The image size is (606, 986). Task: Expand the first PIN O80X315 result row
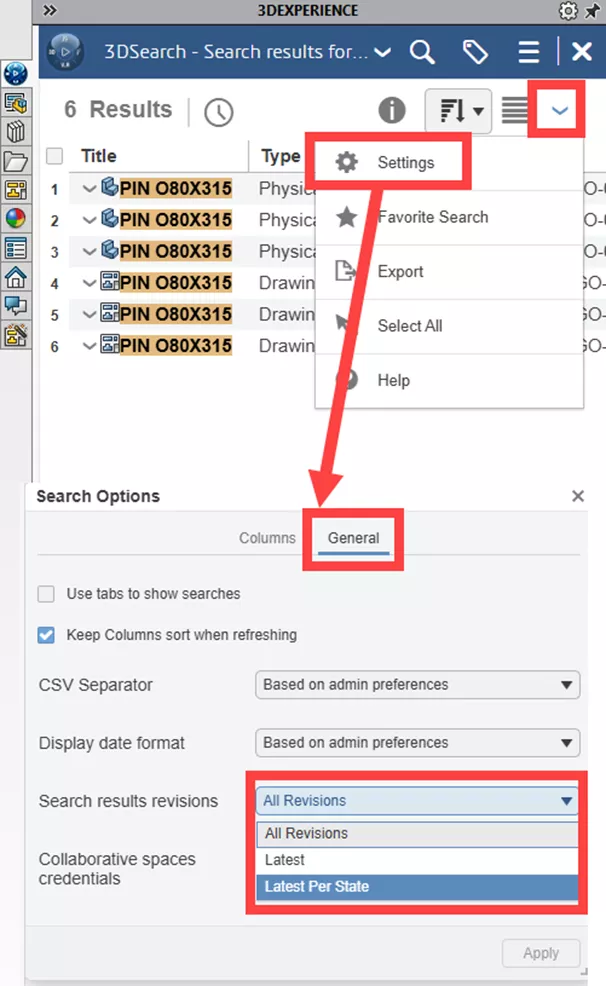(x=88, y=188)
